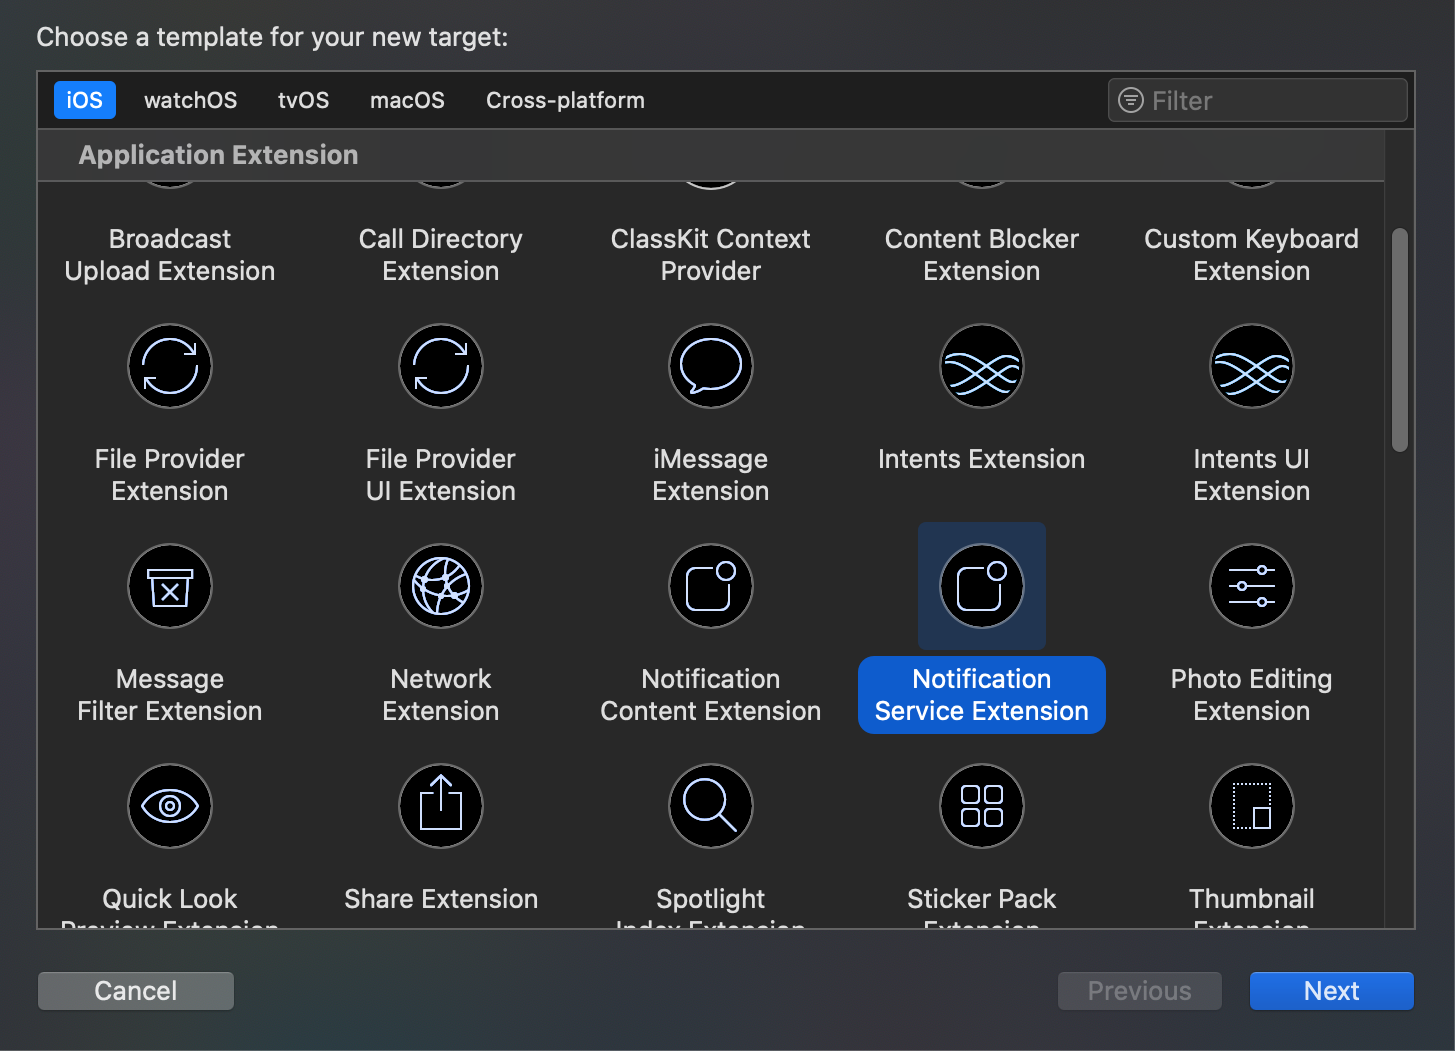The height and width of the screenshot is (1051, 1455).
Task: Click the Network Extension label
Action: pyautogui.click(x=441, y=695)
